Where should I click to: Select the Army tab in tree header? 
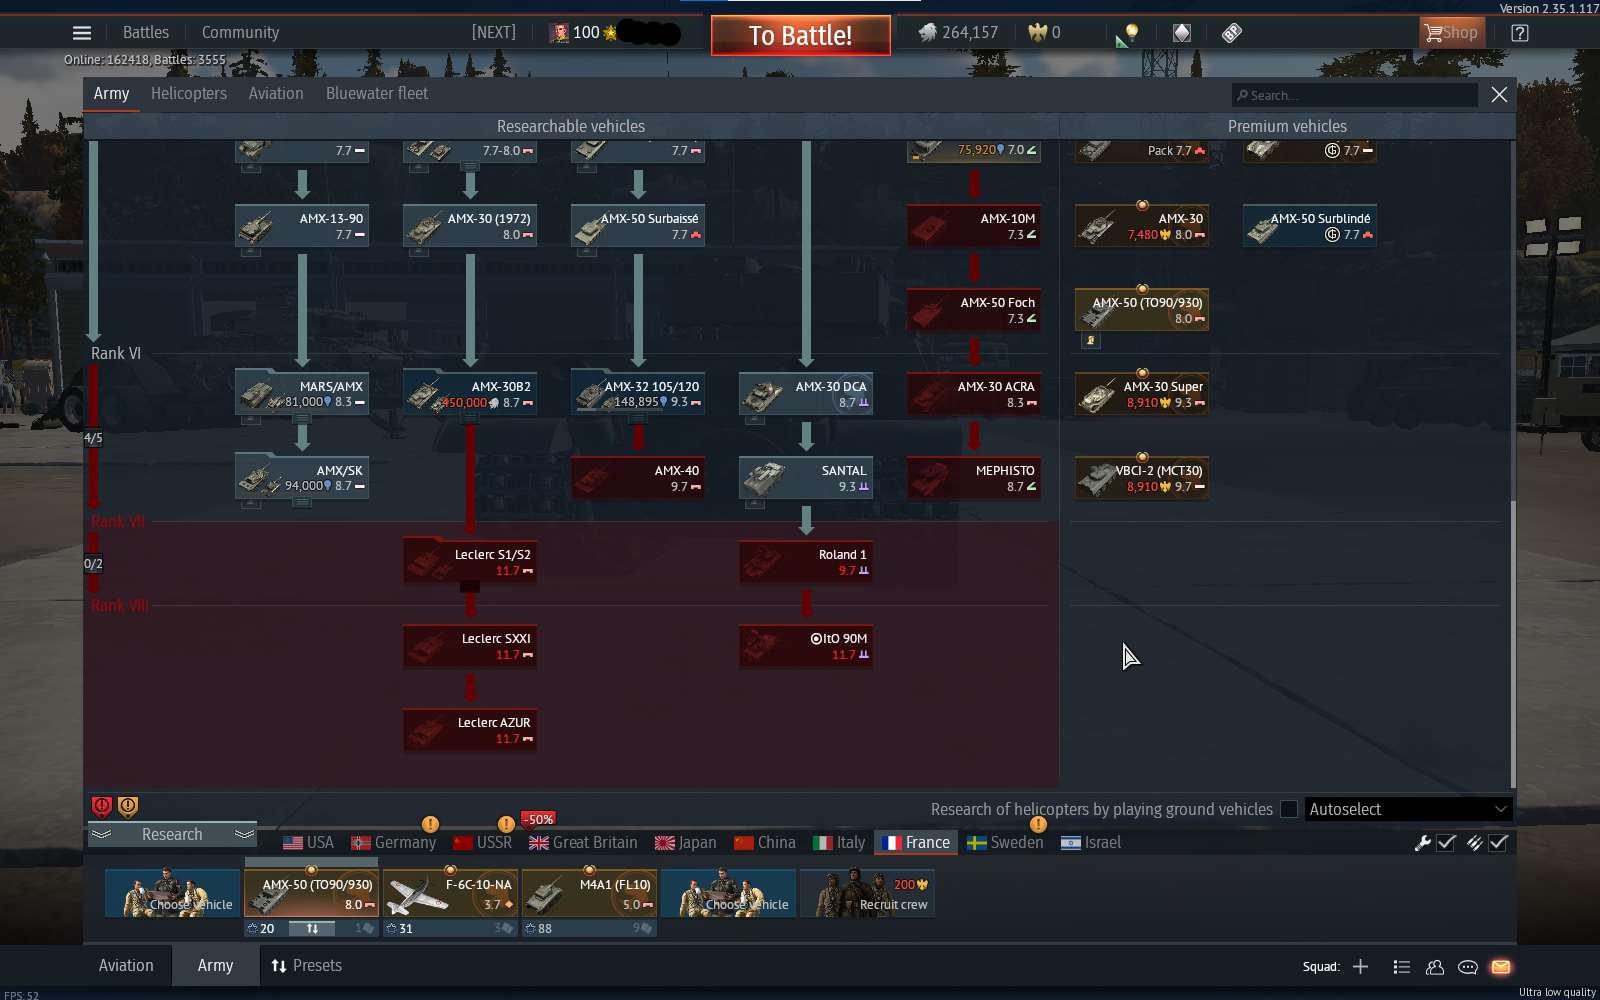pyautogui.click(x=111, y=93)
